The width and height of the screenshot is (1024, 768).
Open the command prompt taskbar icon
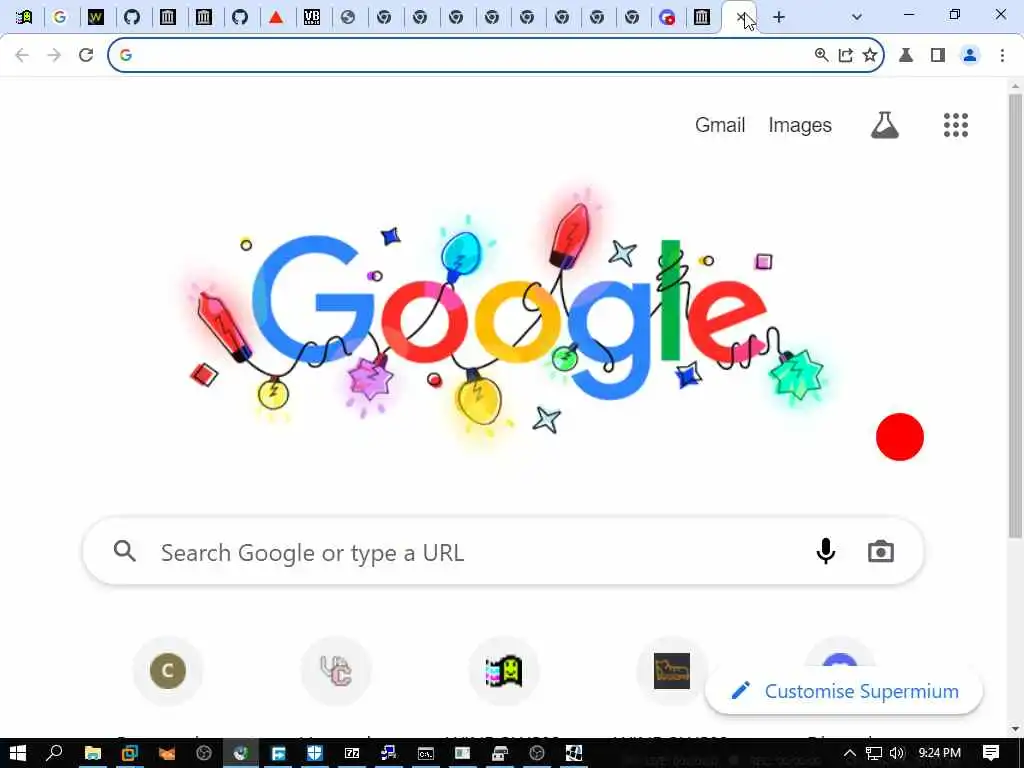pos(426,754)
